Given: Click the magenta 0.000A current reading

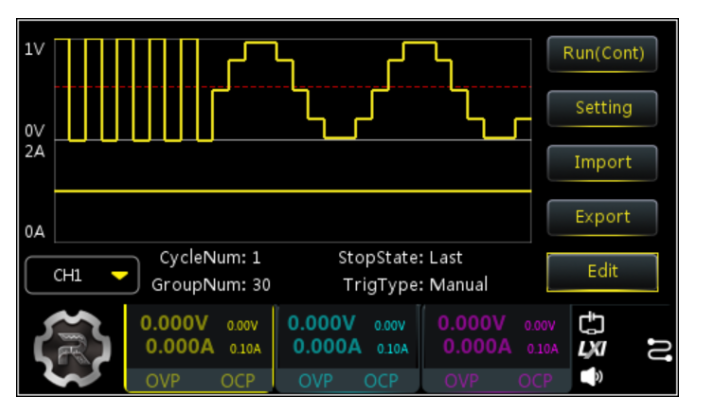Looking at the screenshot, I should tap(477, 346).
